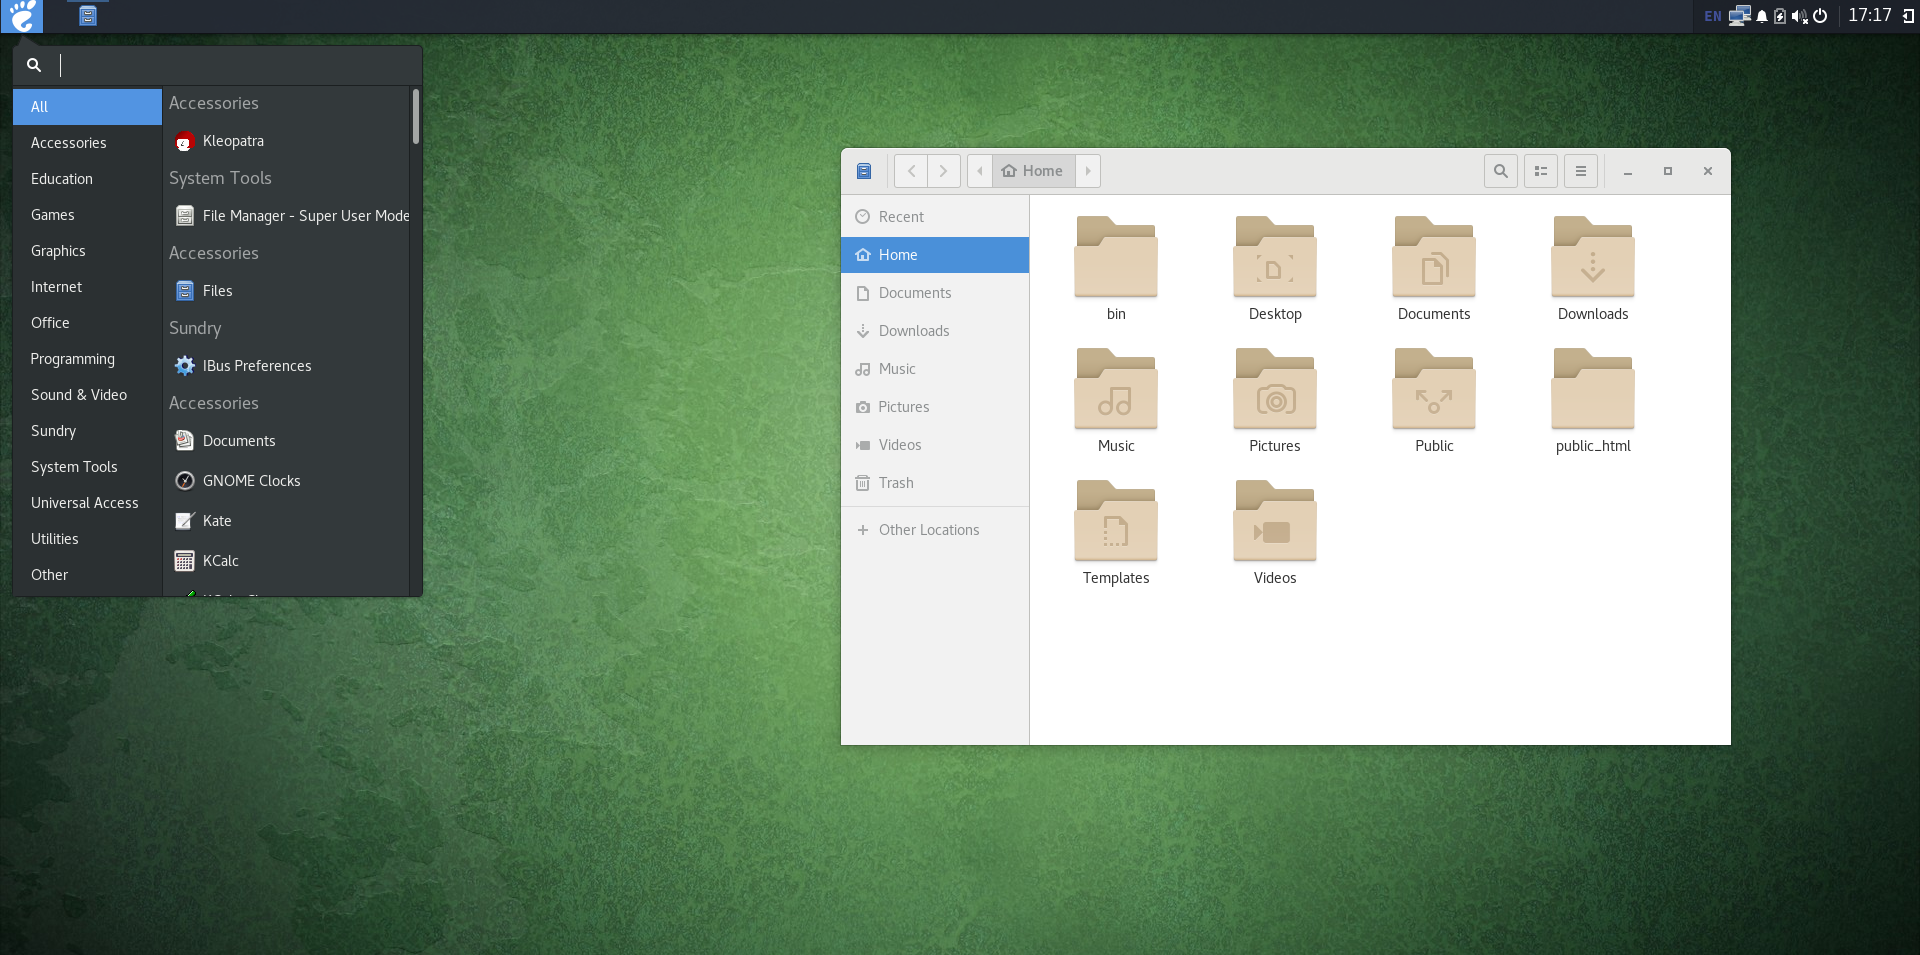
Task: Launch KCalc calculator from menu
Action: tap(220, 561)
